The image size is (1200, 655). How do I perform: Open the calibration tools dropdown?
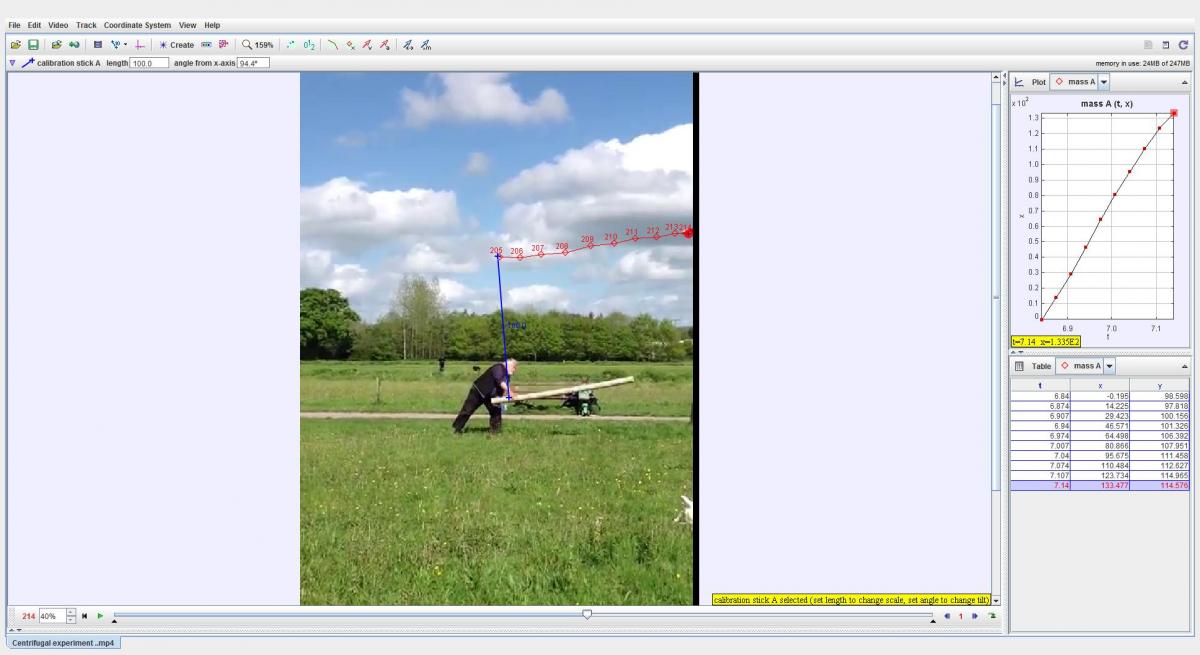click(119, 45)
